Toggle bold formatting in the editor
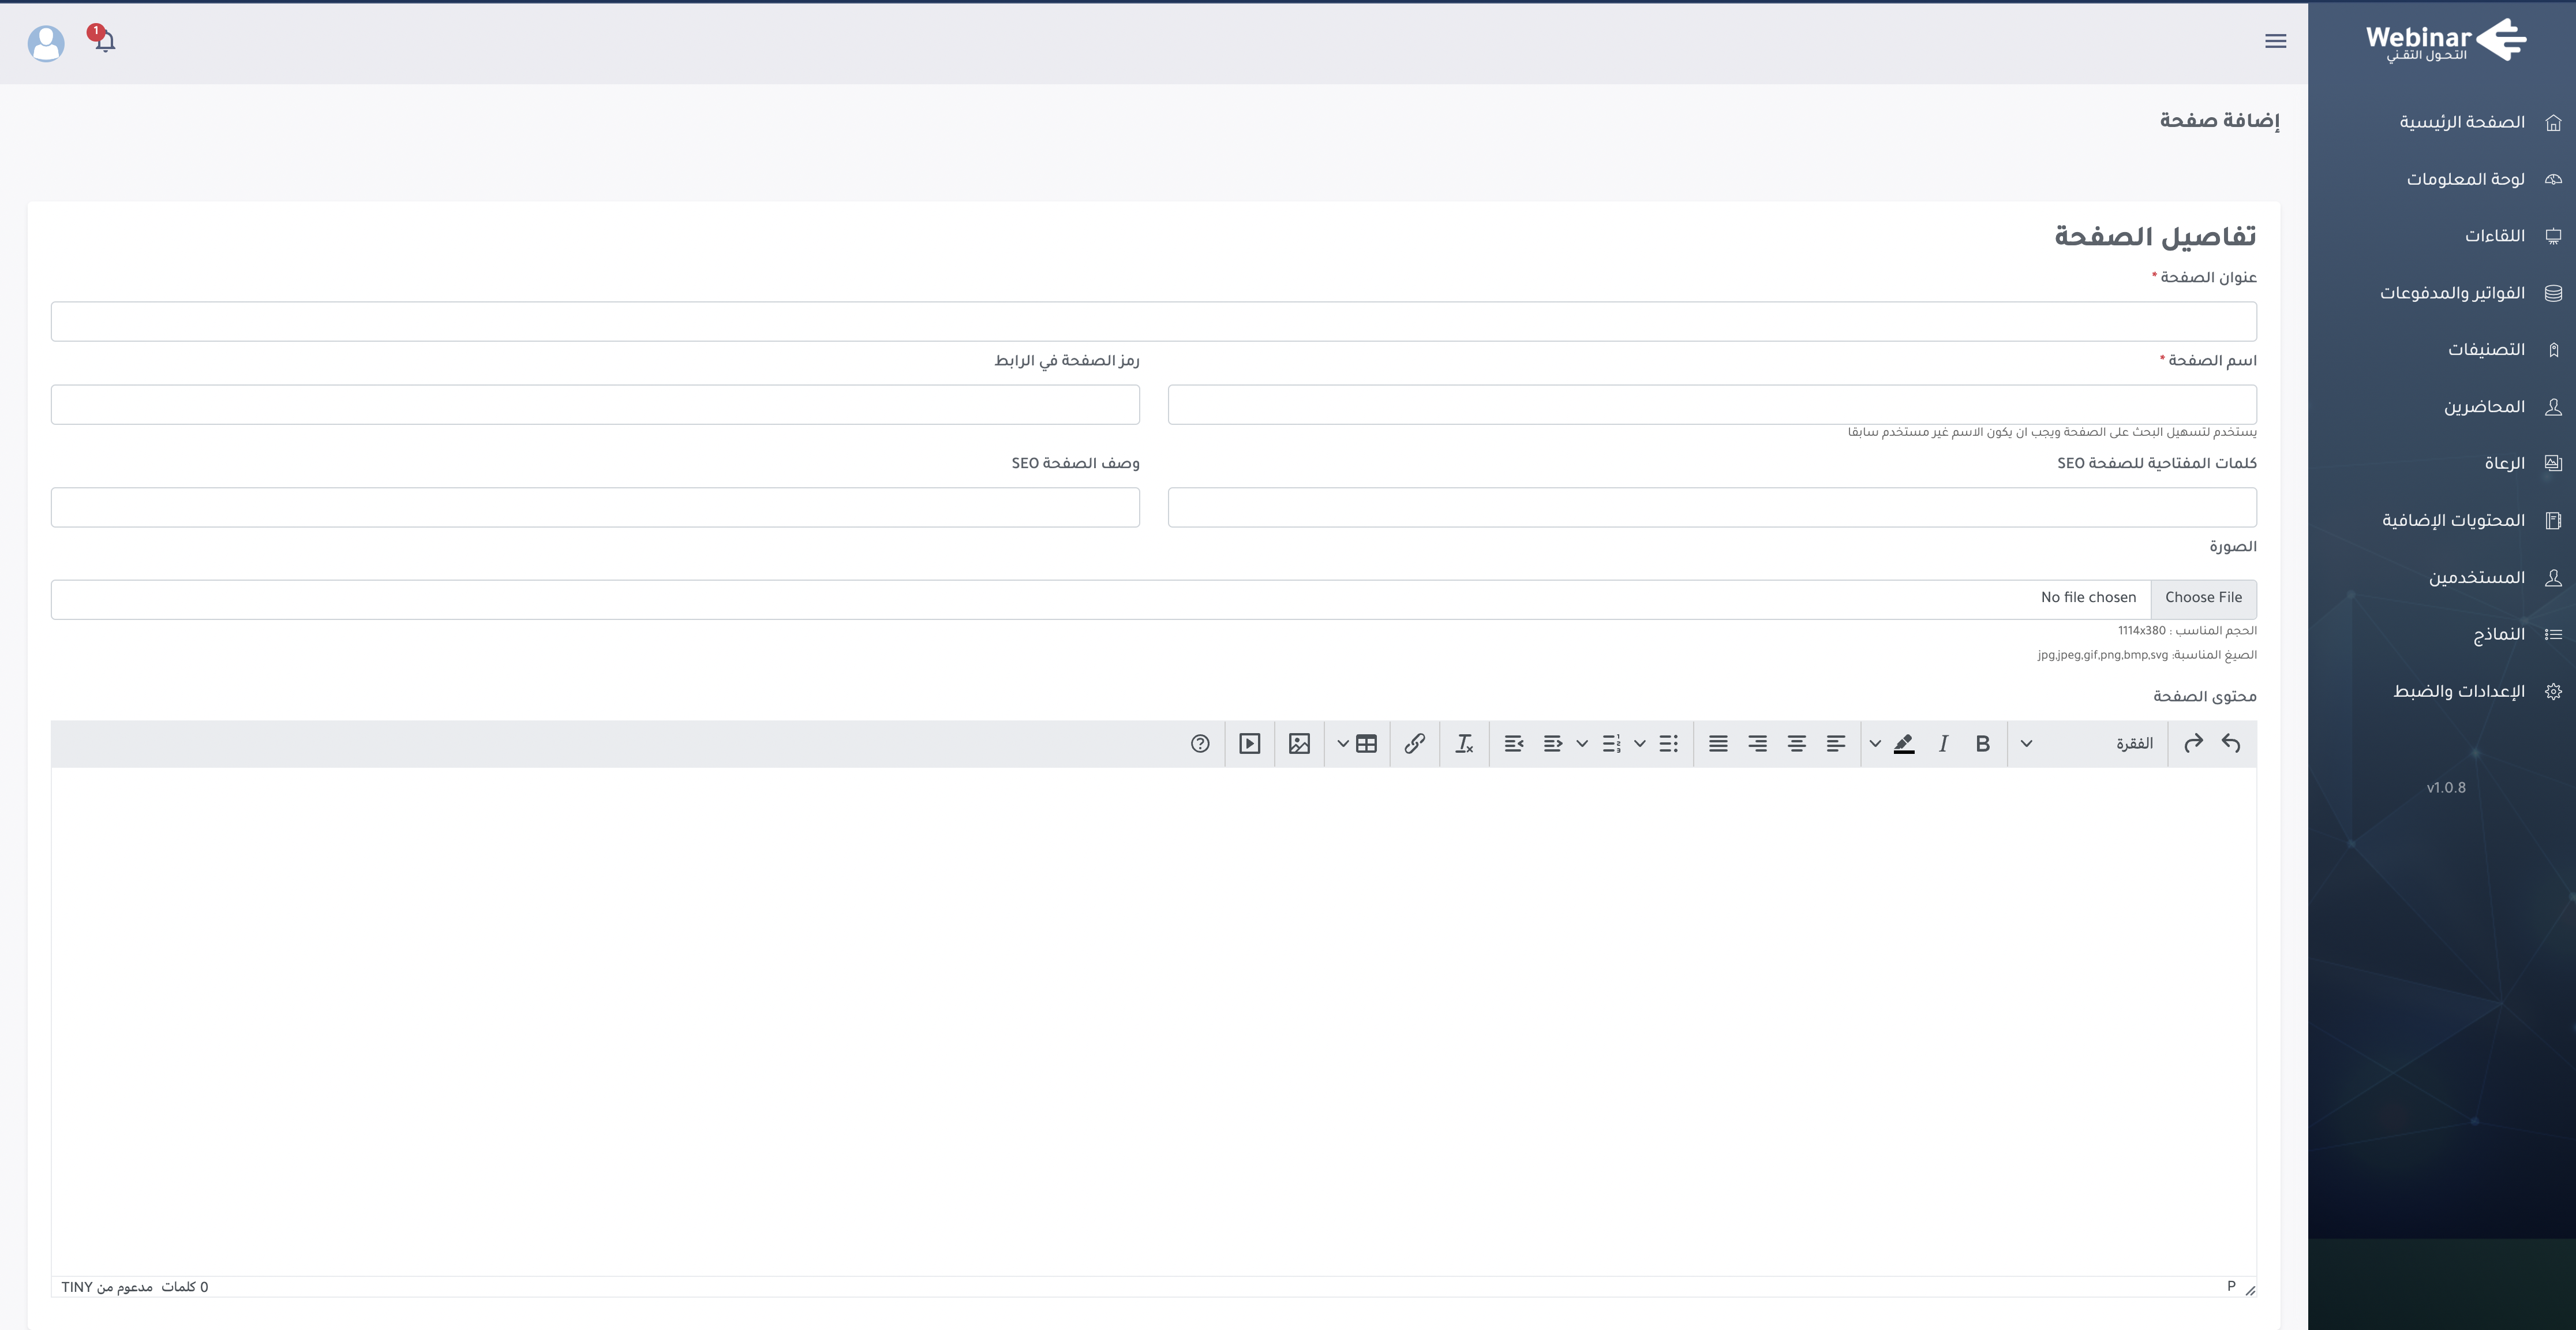This screenshot has height=1330, width=2576. (x=1982, y=743)
